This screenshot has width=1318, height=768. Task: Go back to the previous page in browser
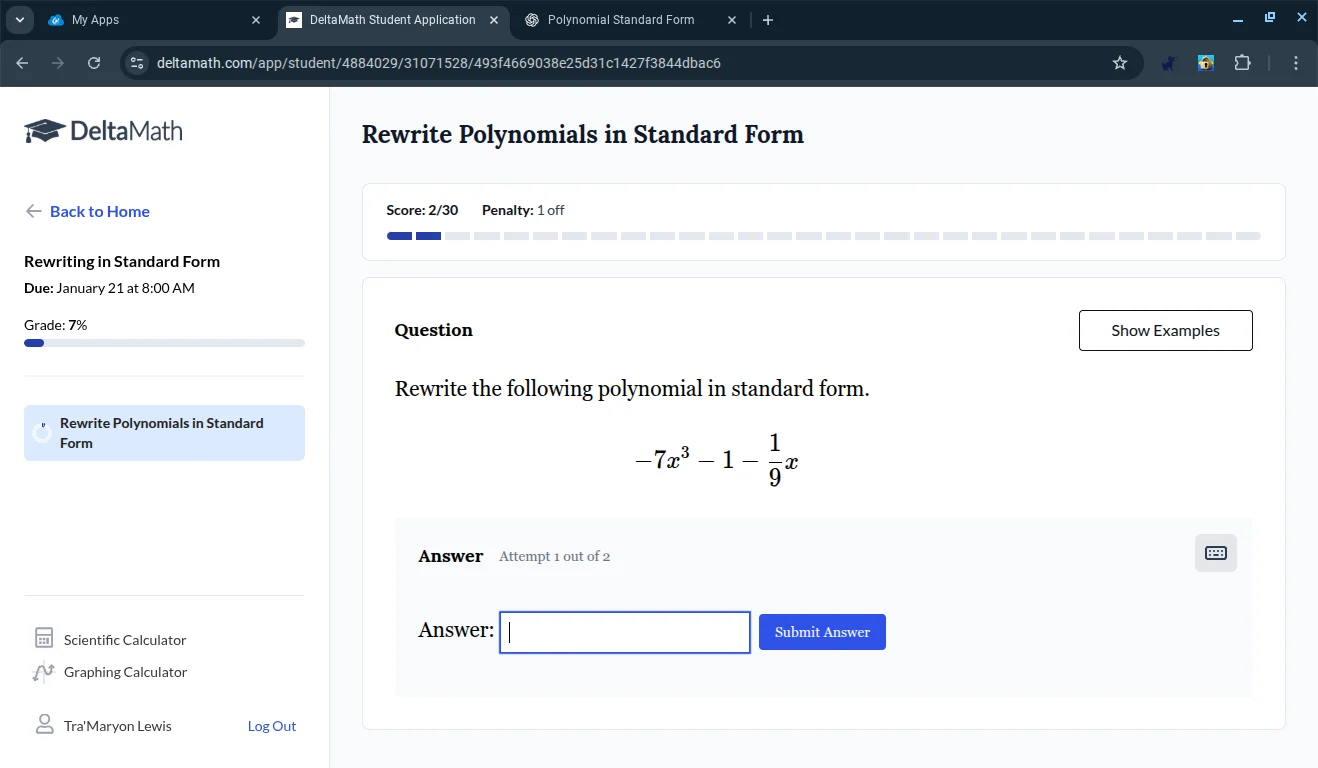pyautogui.click(x=22, y=63)
